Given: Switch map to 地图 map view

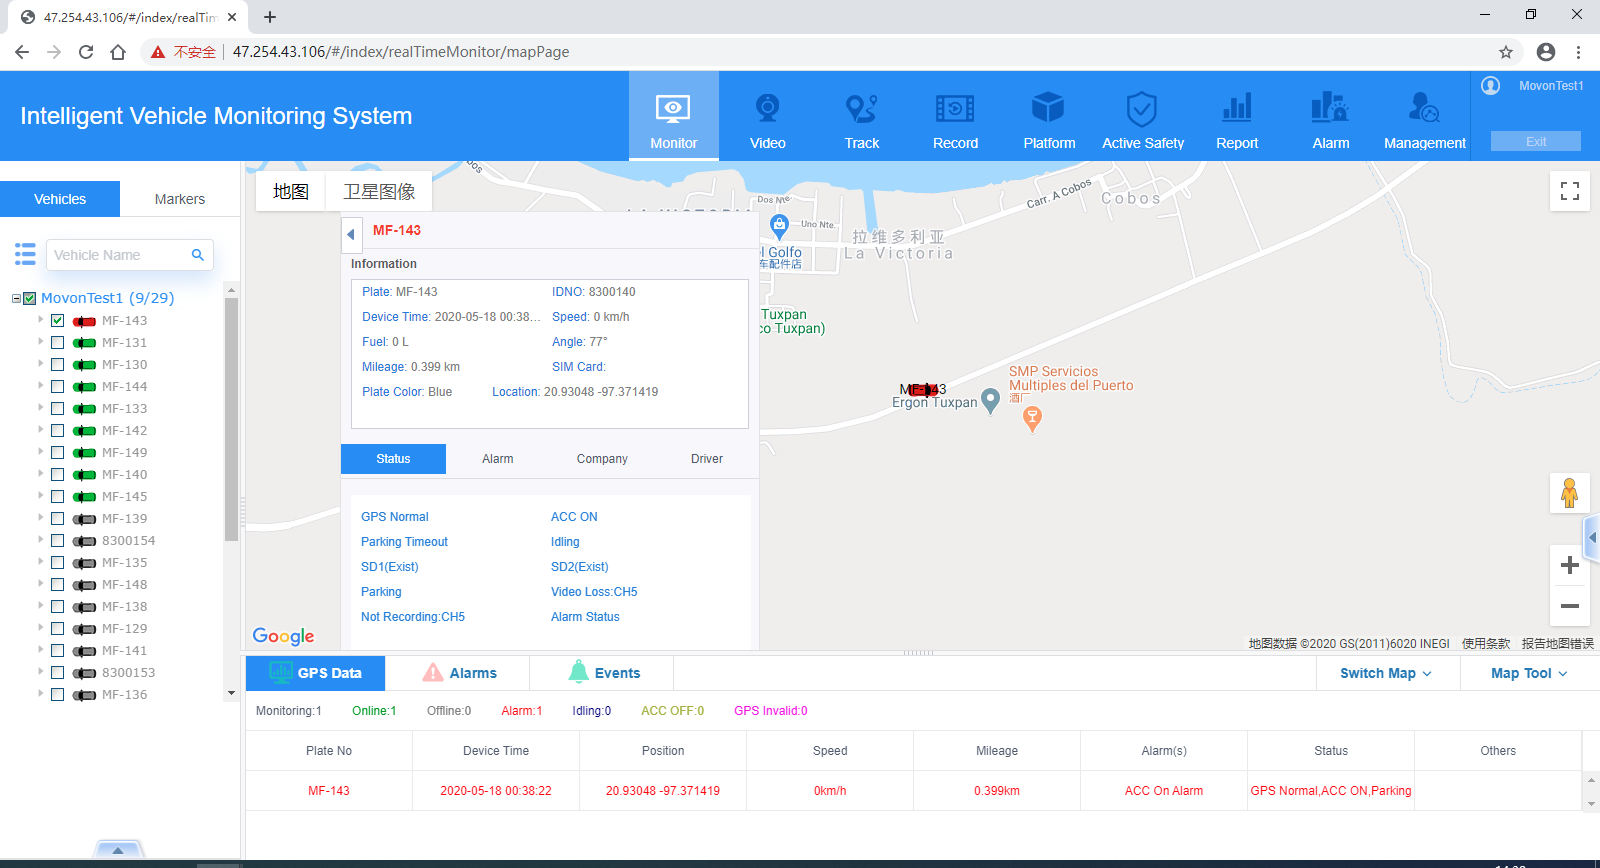Looking at the screenshot, I should pyautogui.click(x=291, y=191).
